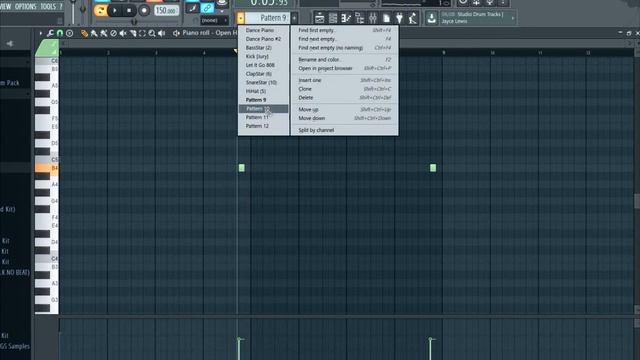Click the project page icon in toolbar
This screenshot has height=360, width=640.
tap(386, 18)
